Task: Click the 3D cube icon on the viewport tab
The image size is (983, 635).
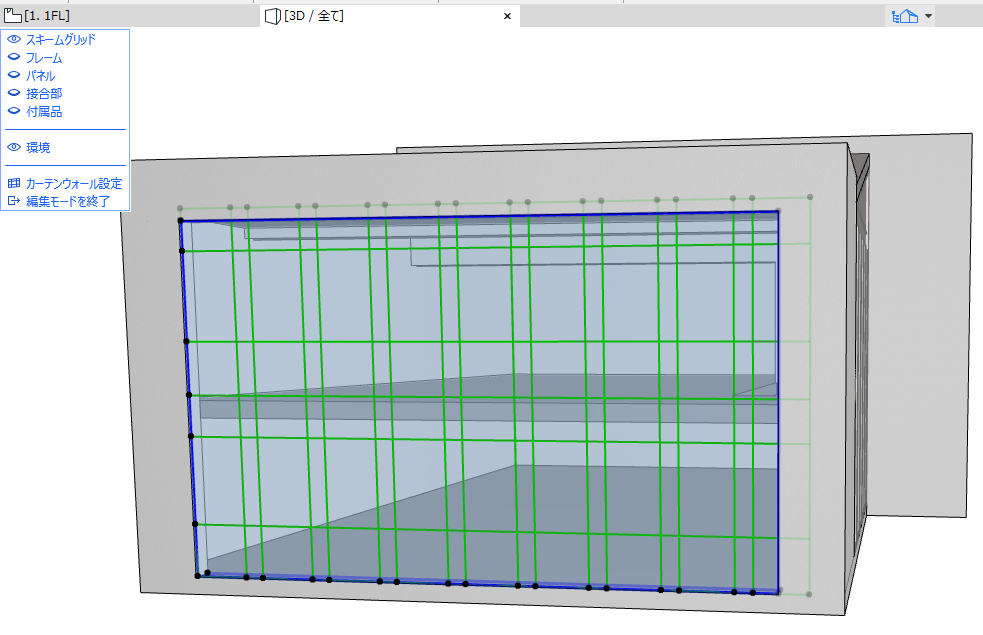Action: pos(272,15)
